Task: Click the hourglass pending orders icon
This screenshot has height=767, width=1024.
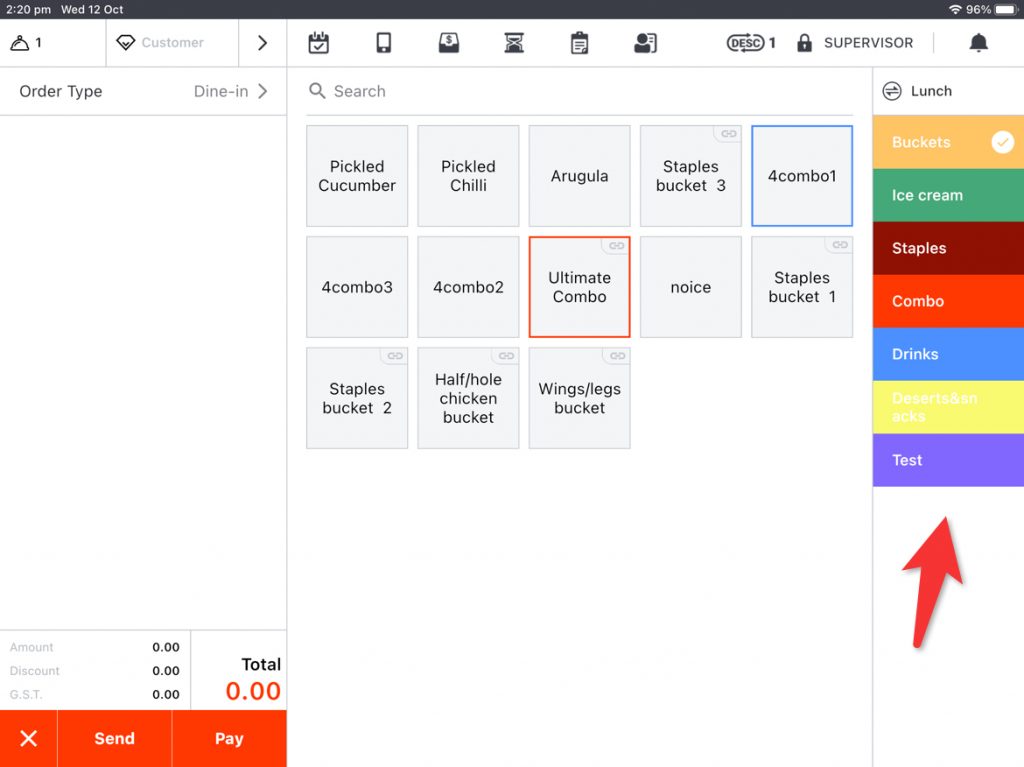Action: tap(514, 43)
